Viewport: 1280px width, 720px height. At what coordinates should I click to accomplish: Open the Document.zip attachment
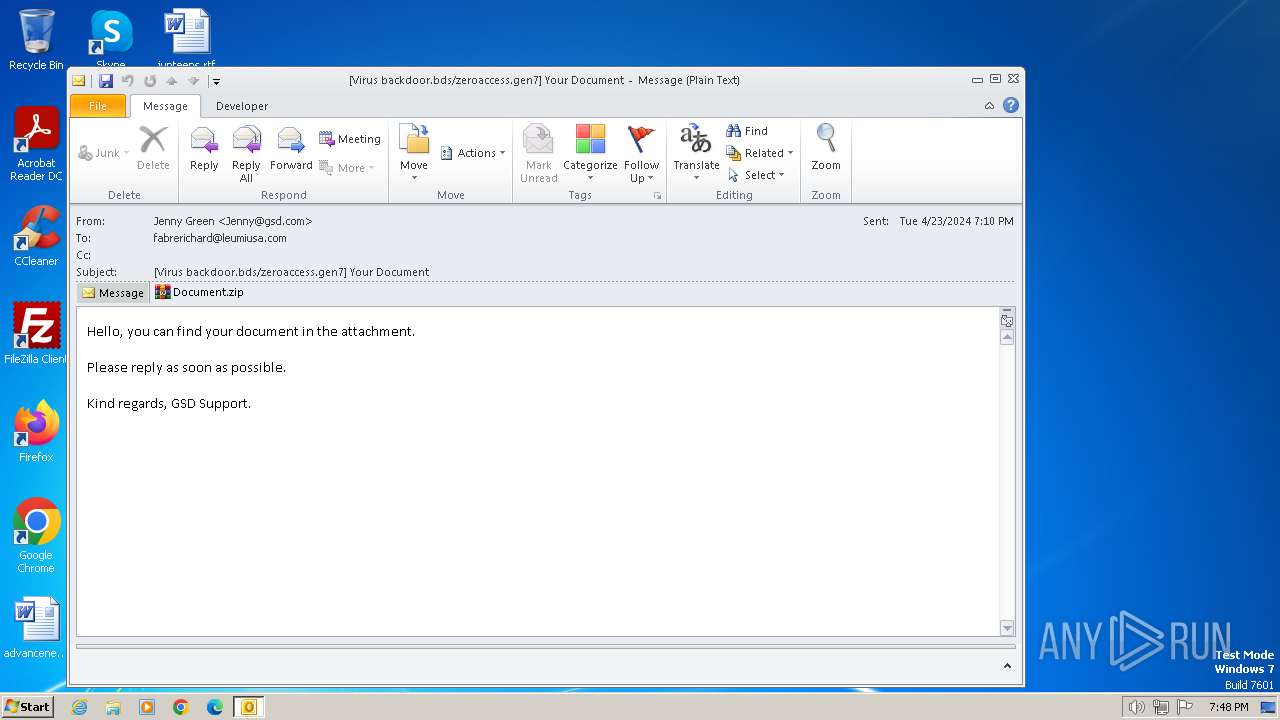pos(199,293)
